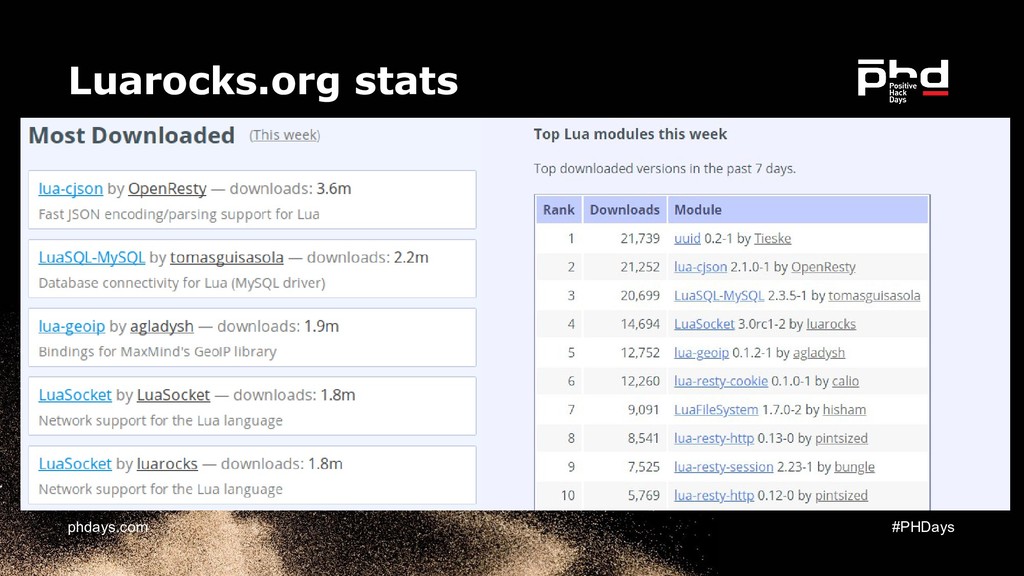Screen dimensions: 1024x576
Task: Click the Module column header
Action: pyautogui.click(x=797, y=210)
